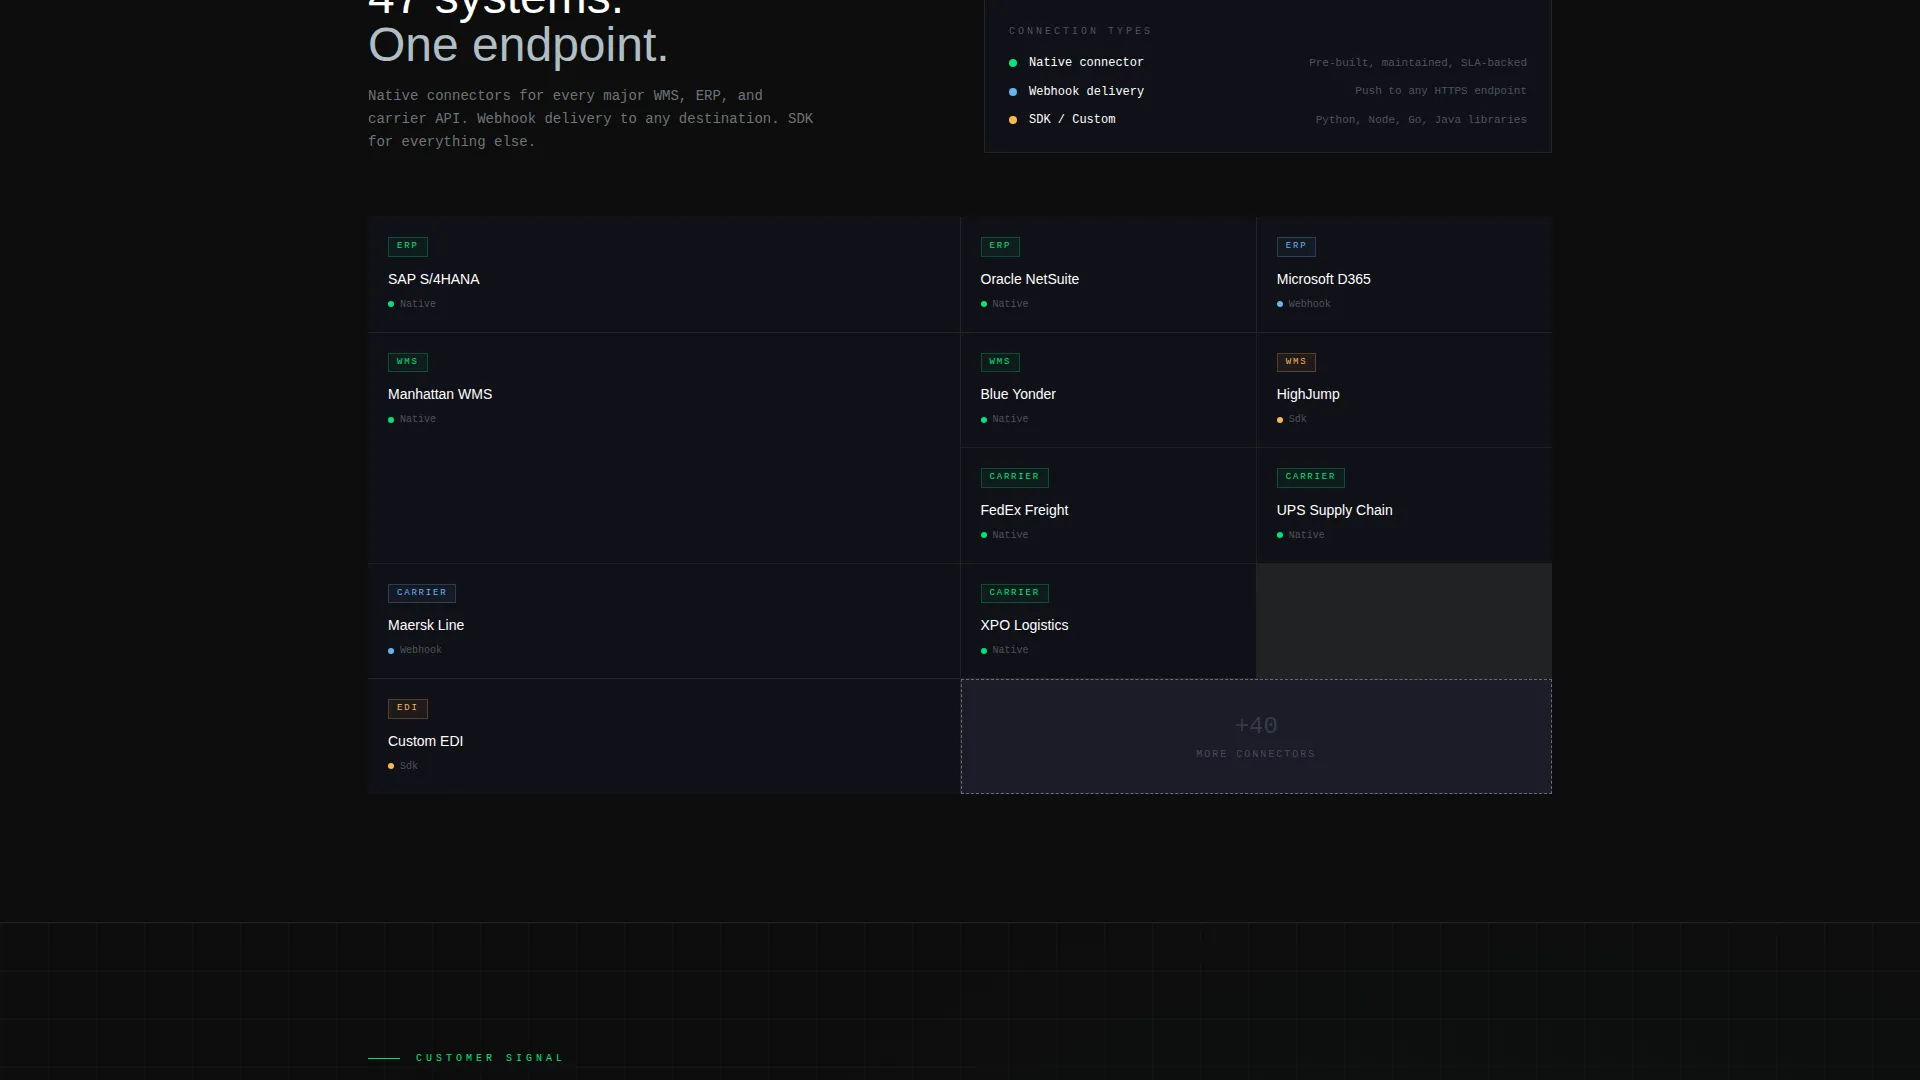Click green dot beside Native connector
1920x1080 pixels.
tap(1013, 63)
